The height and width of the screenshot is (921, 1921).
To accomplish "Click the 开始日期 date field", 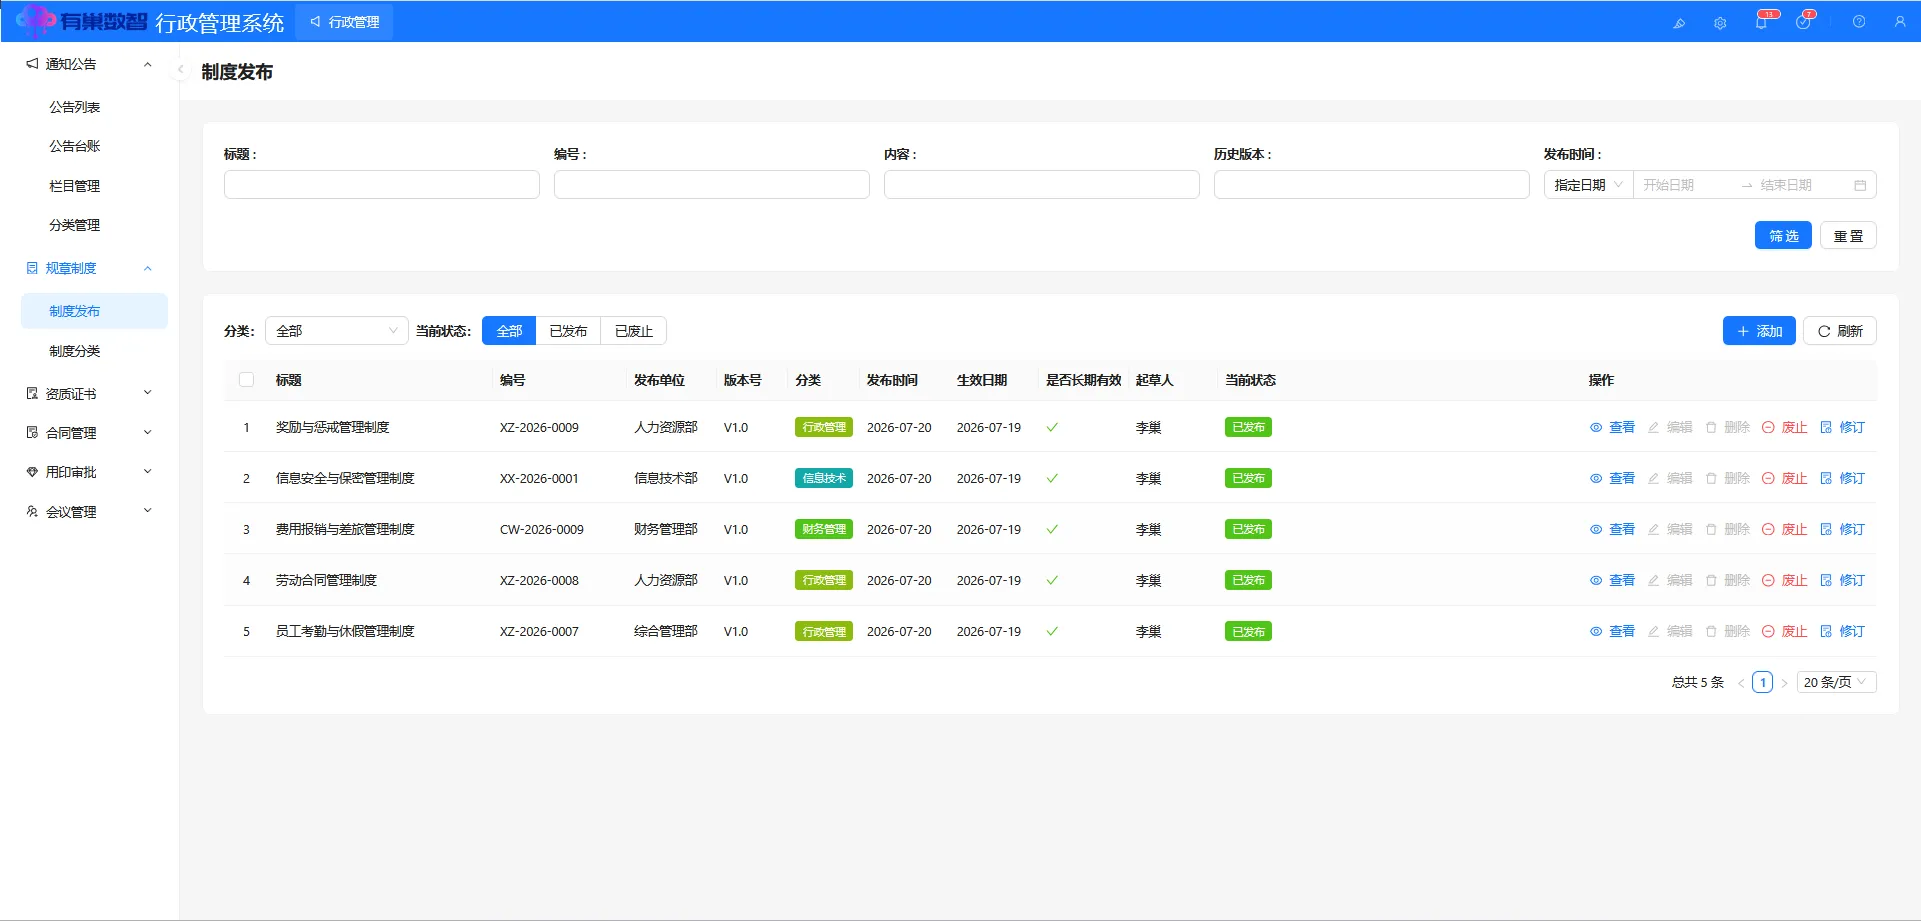I will (x=1685, y=185).
